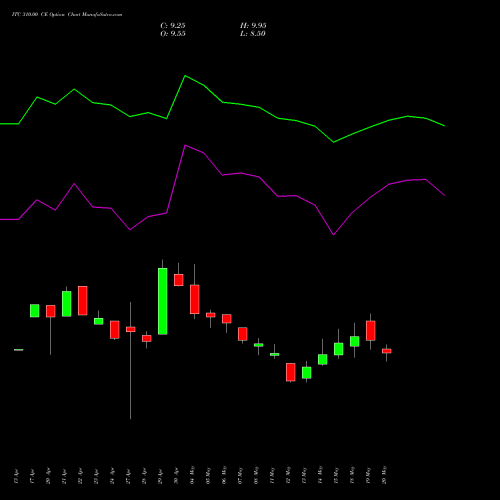Screen dimensions: 500x500
Task: Select the red candle for 12 May
Action: tap(291, 372)
